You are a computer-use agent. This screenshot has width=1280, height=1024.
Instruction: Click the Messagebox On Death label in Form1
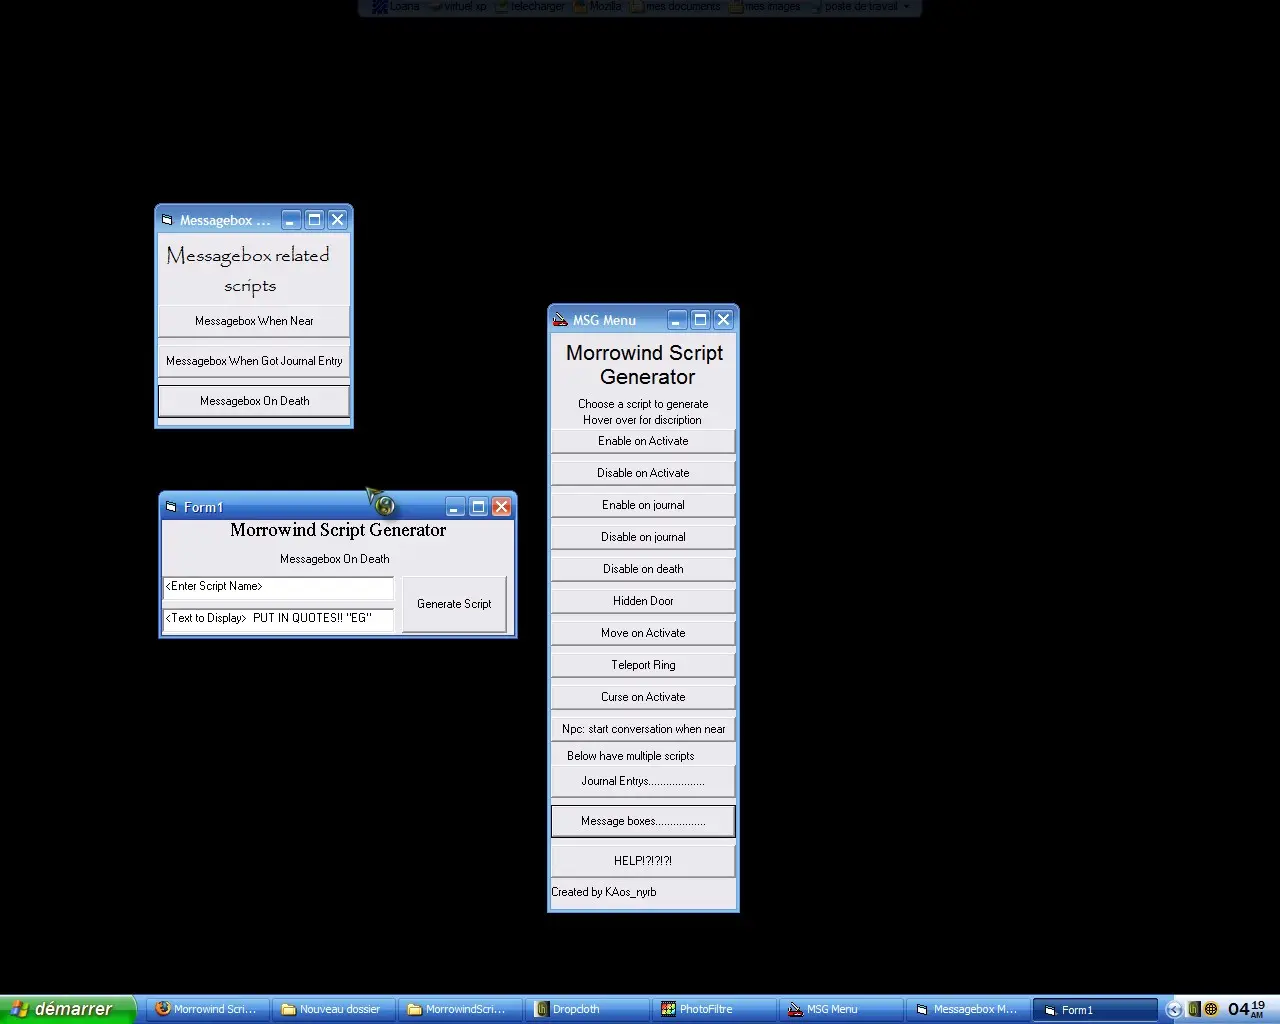335,559
